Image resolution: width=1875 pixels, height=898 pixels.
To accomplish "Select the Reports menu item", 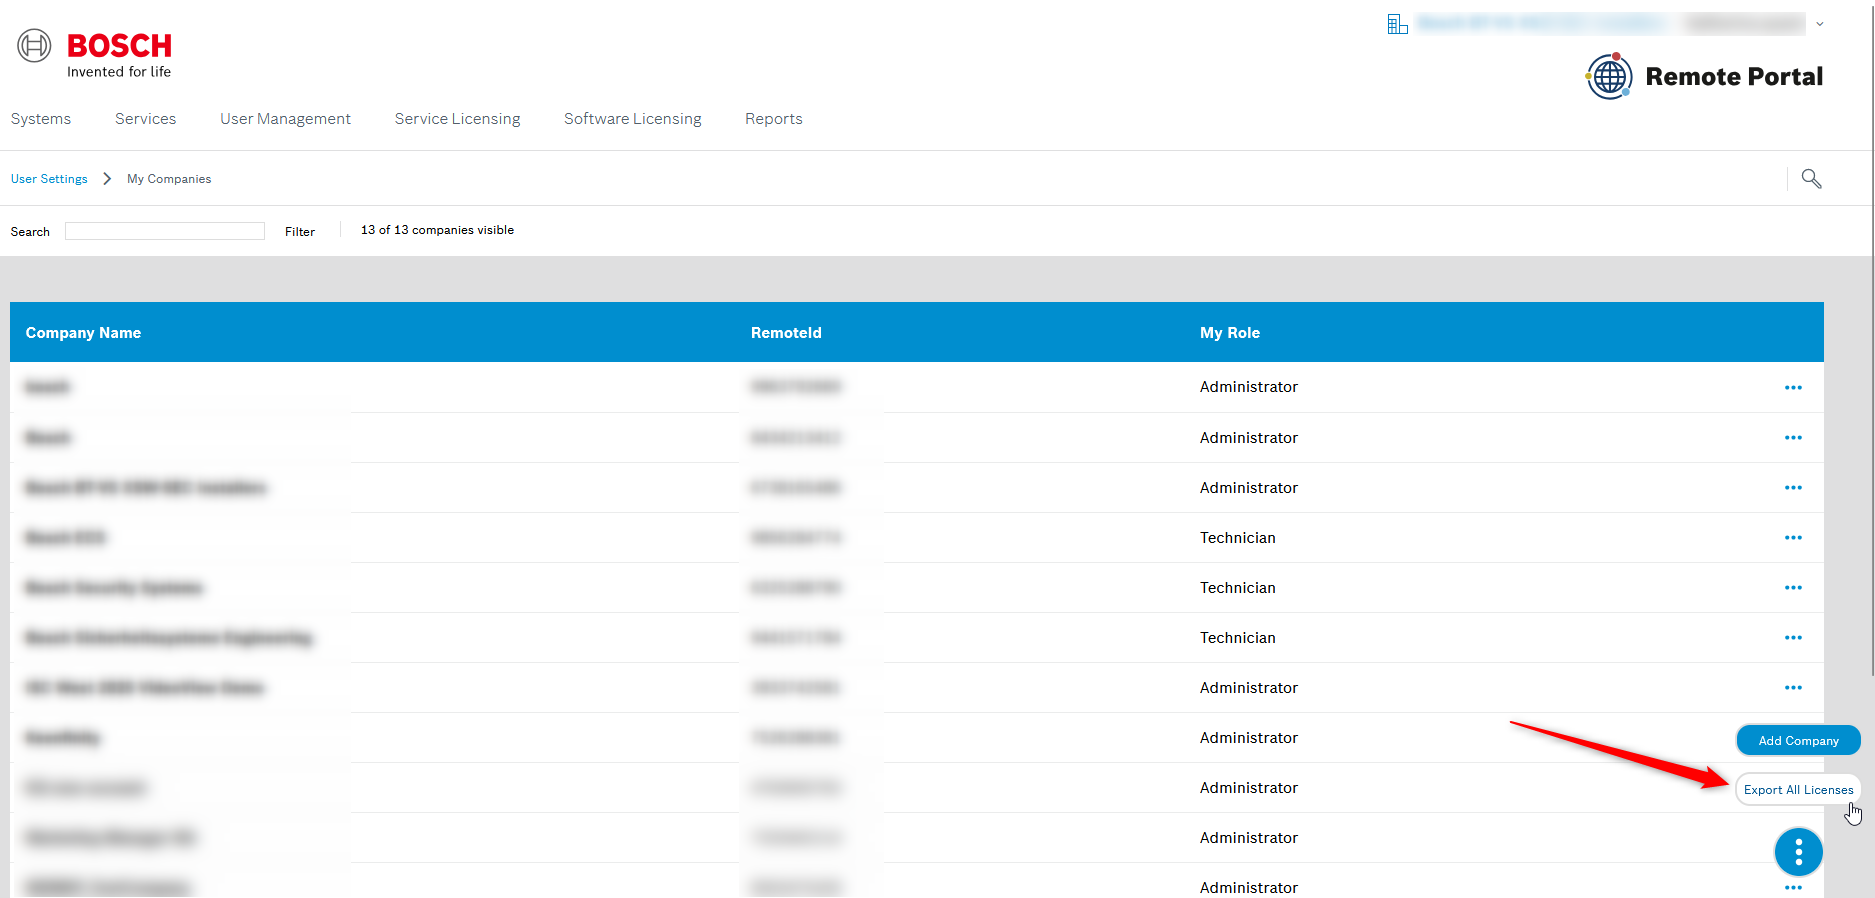I will pos(773,119).
